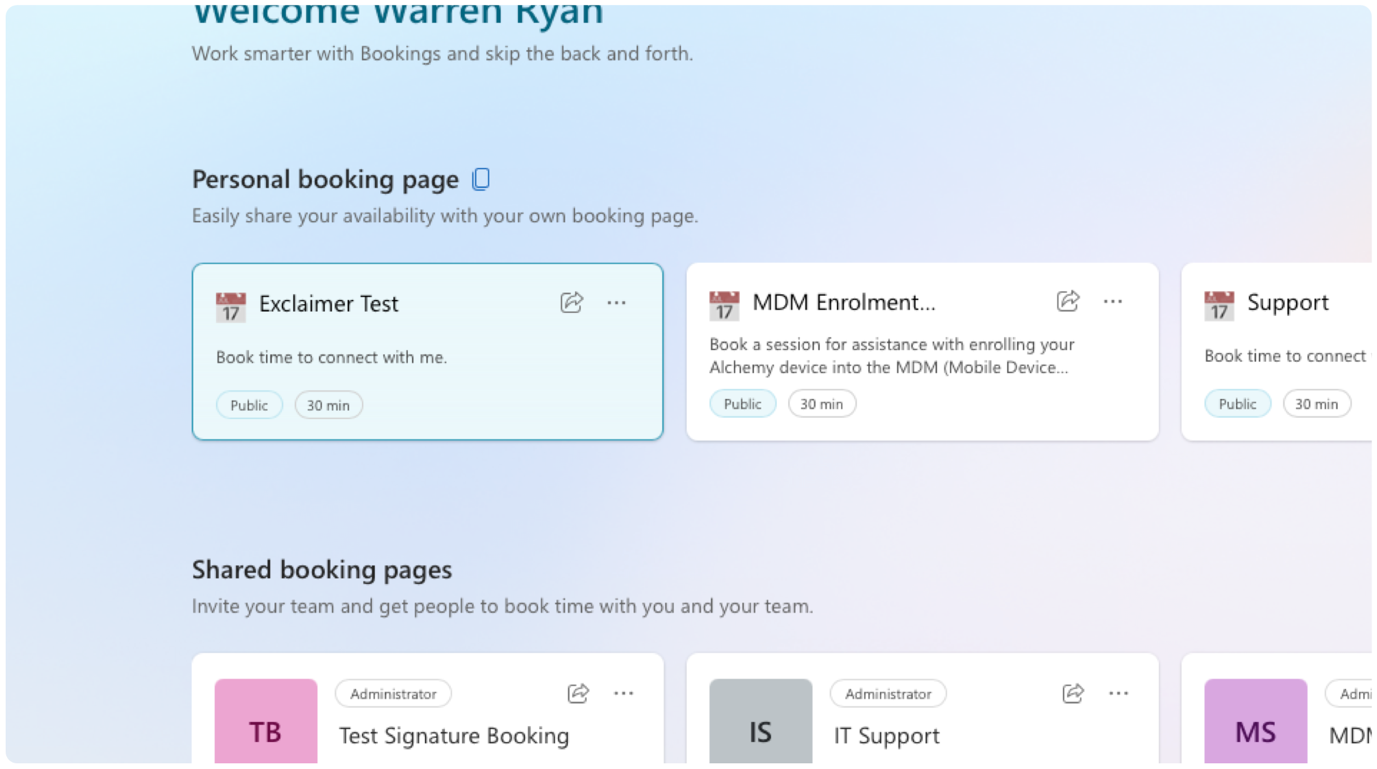Open the IT Support booking page

click(887, 736)
